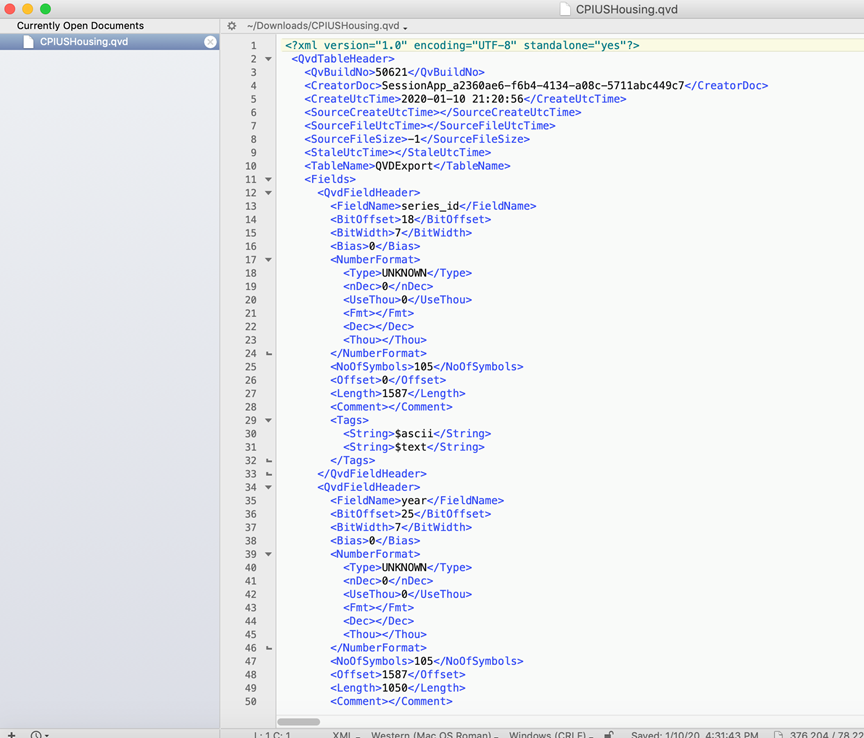Viewport: 864px width, 738px height.
Task: Click the add (+) button at sidebar bottom
Action: pyautogui.click(x=12, y=734)
